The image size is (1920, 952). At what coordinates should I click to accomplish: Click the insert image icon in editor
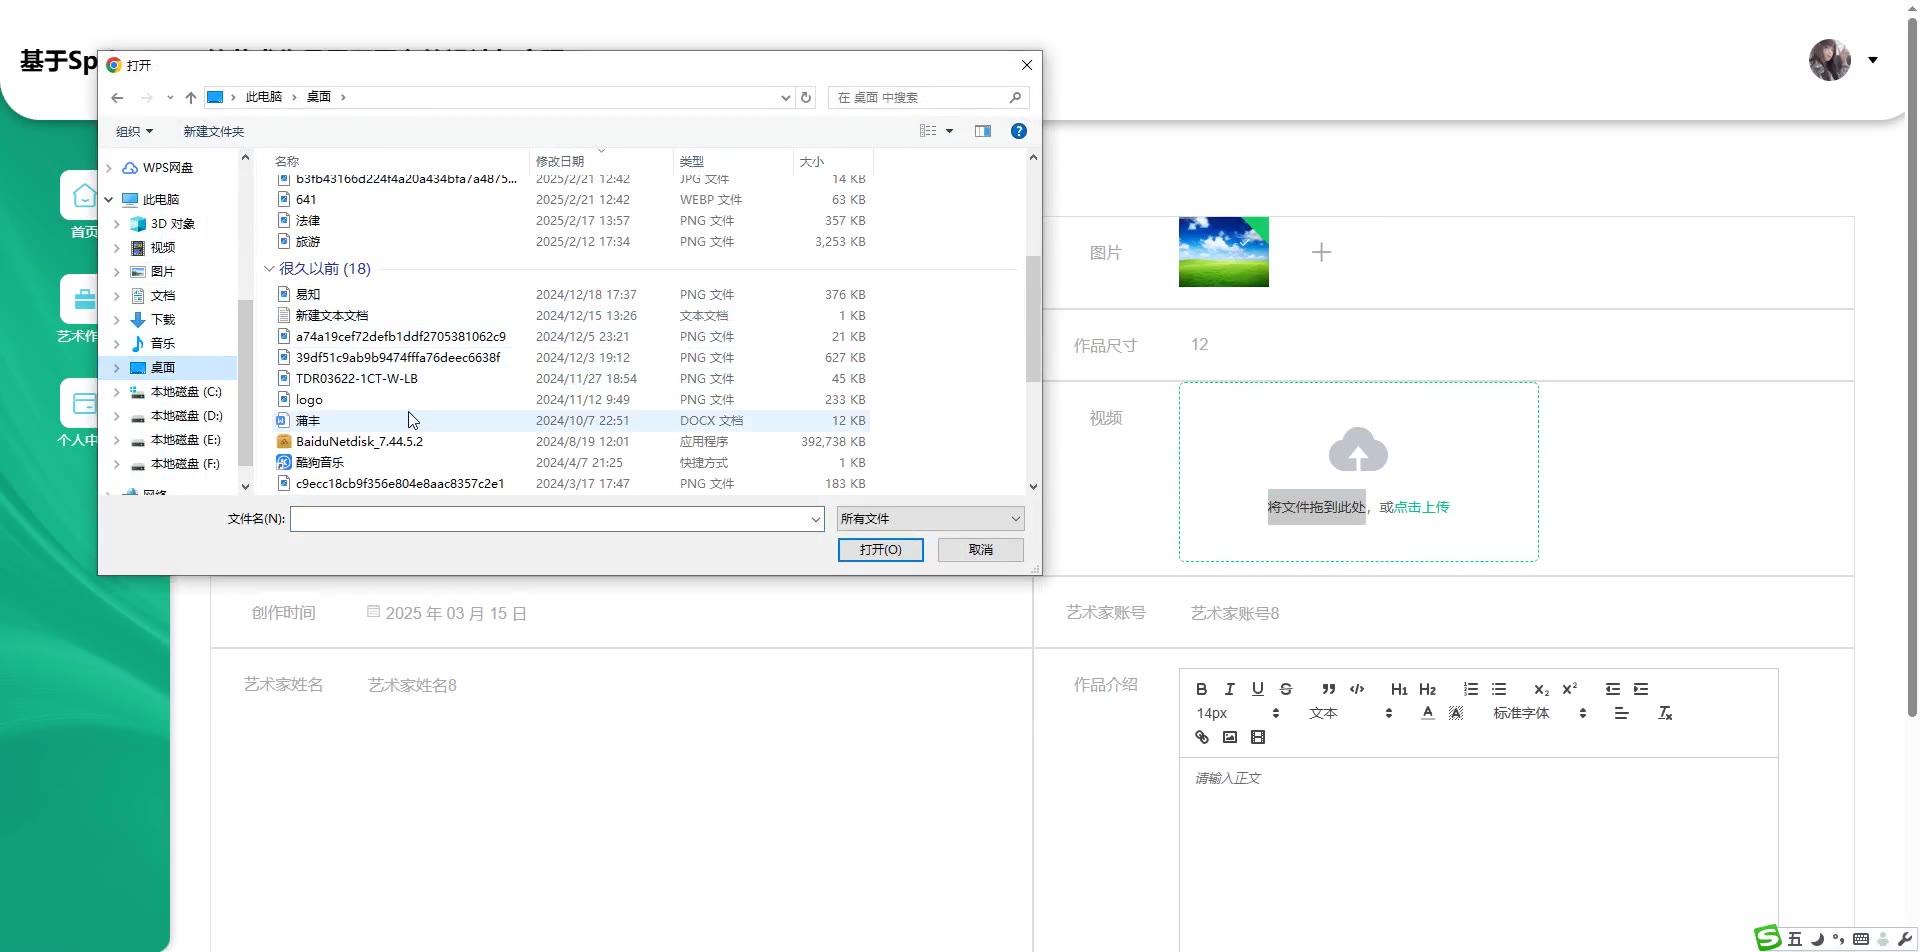1229,737
